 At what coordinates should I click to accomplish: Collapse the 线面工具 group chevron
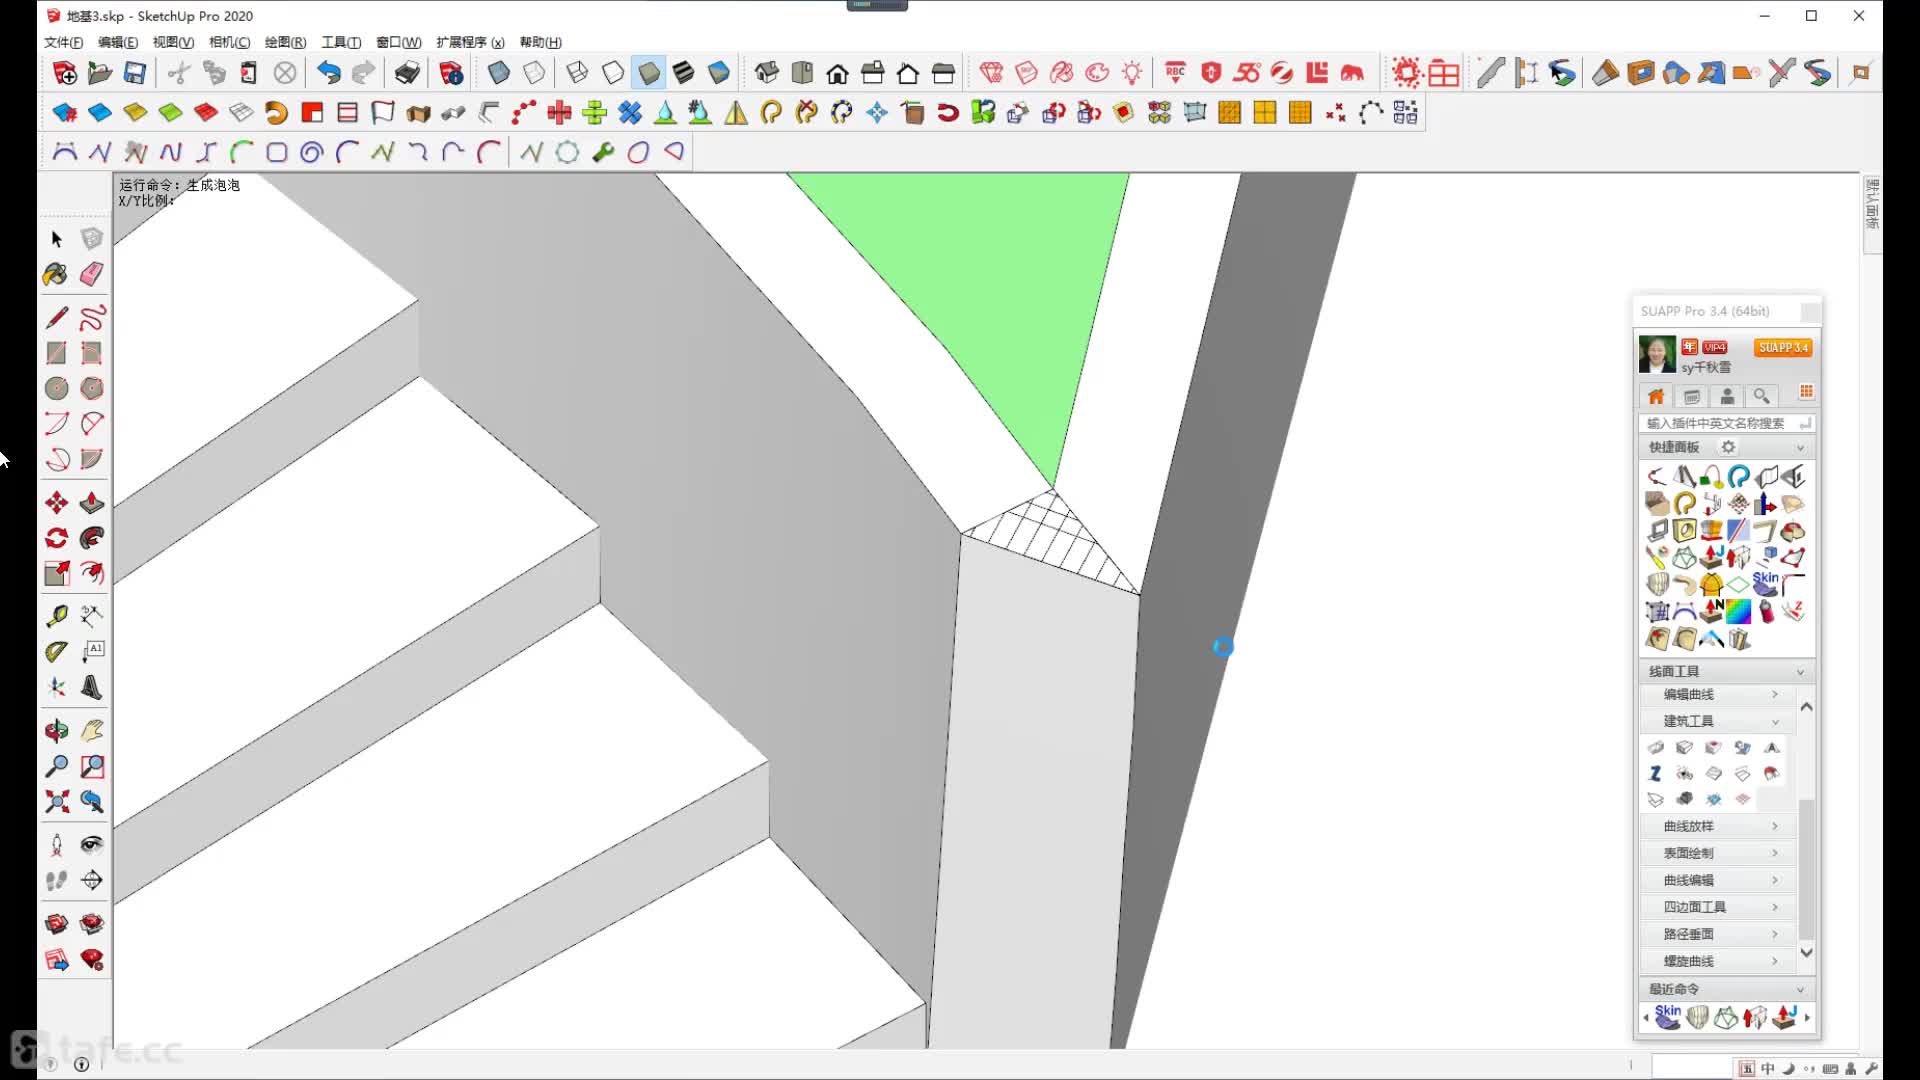point(1800,672)
